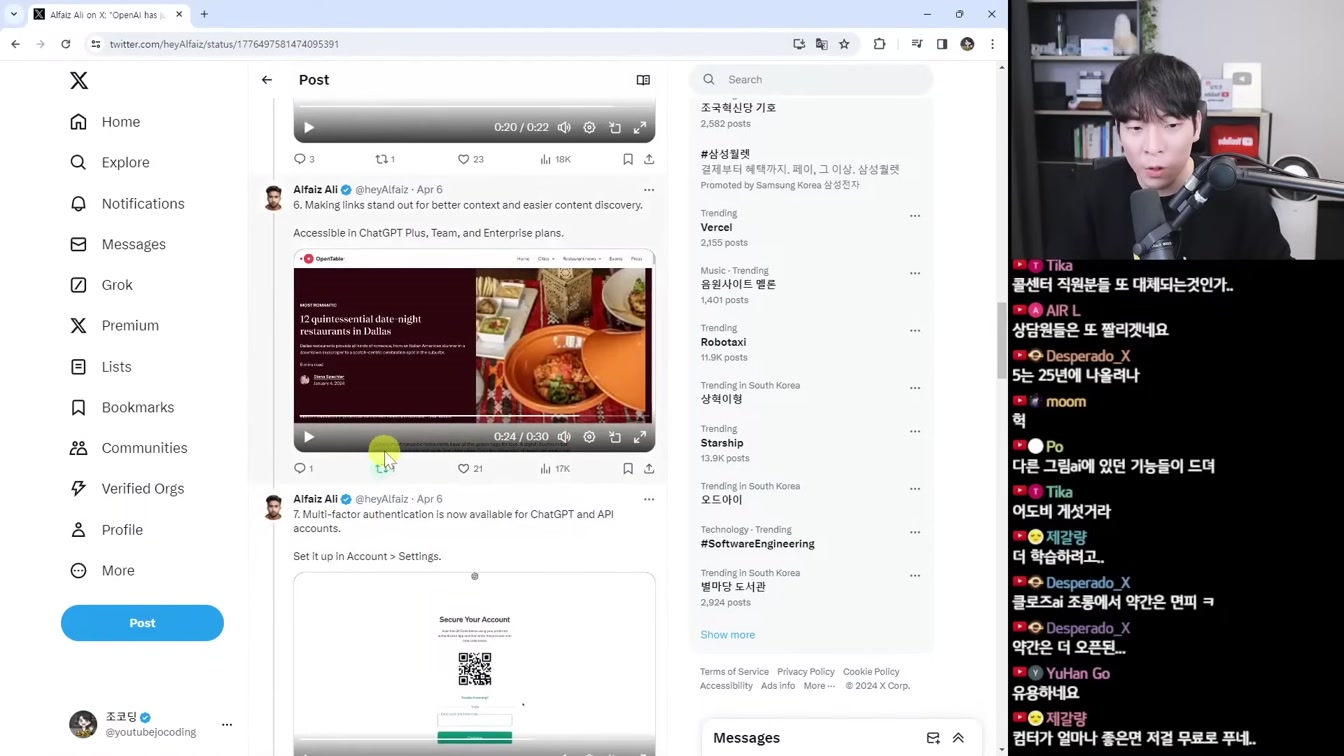1344x756 pixels.
Task: Open more options on post 6
Action: tap(649, 190)
